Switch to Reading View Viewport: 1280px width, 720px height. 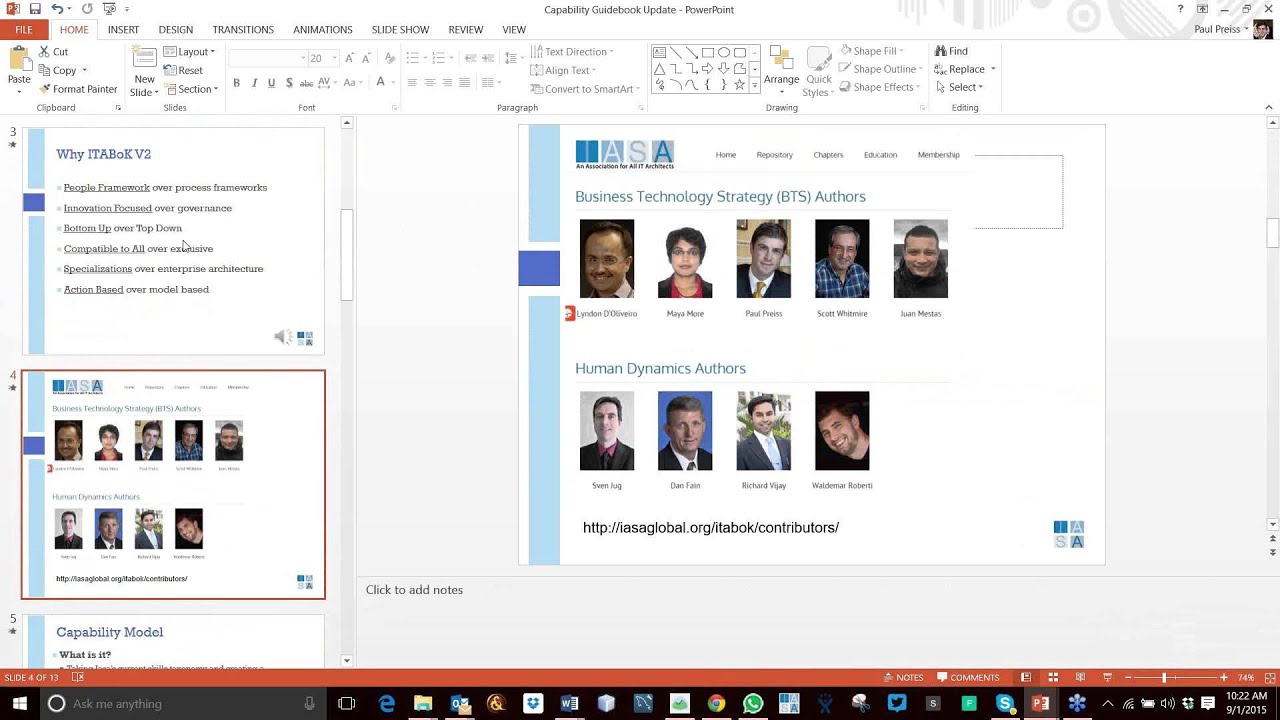pos(1080,677)
